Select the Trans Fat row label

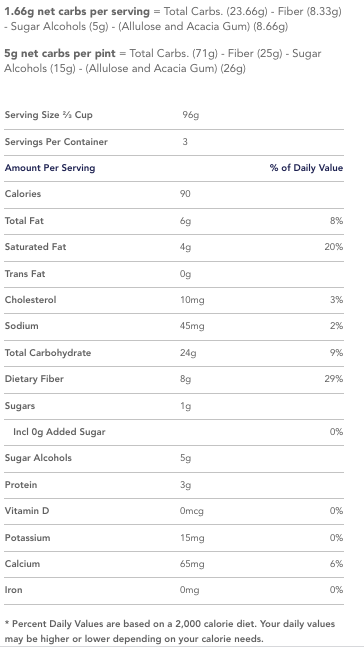click(25, 274)
